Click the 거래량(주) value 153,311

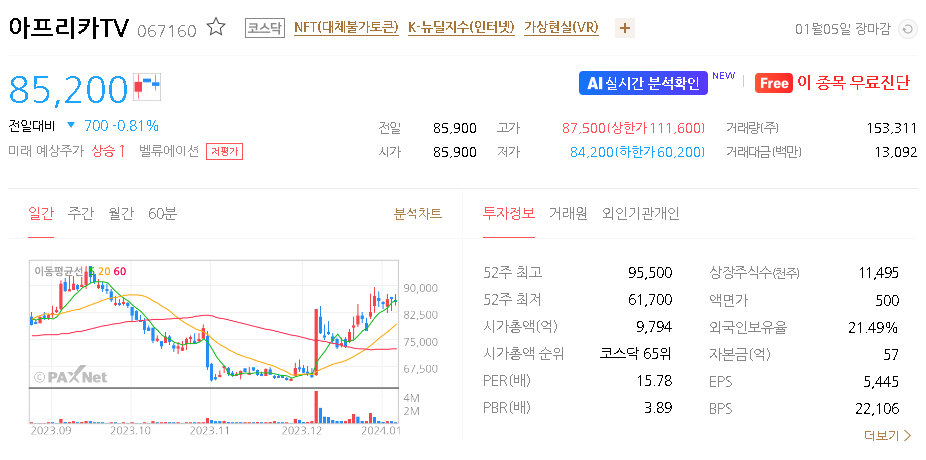tap(892, 128)
